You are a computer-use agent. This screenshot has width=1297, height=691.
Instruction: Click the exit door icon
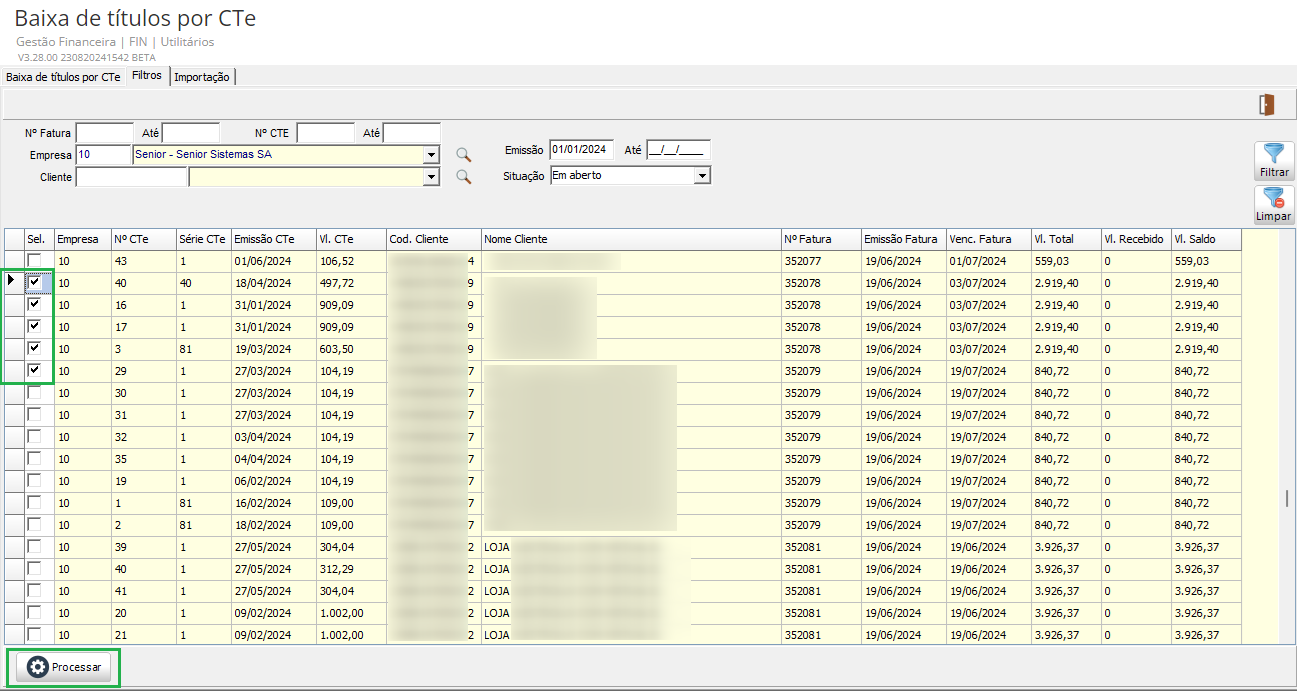[x=1267, y=105]
